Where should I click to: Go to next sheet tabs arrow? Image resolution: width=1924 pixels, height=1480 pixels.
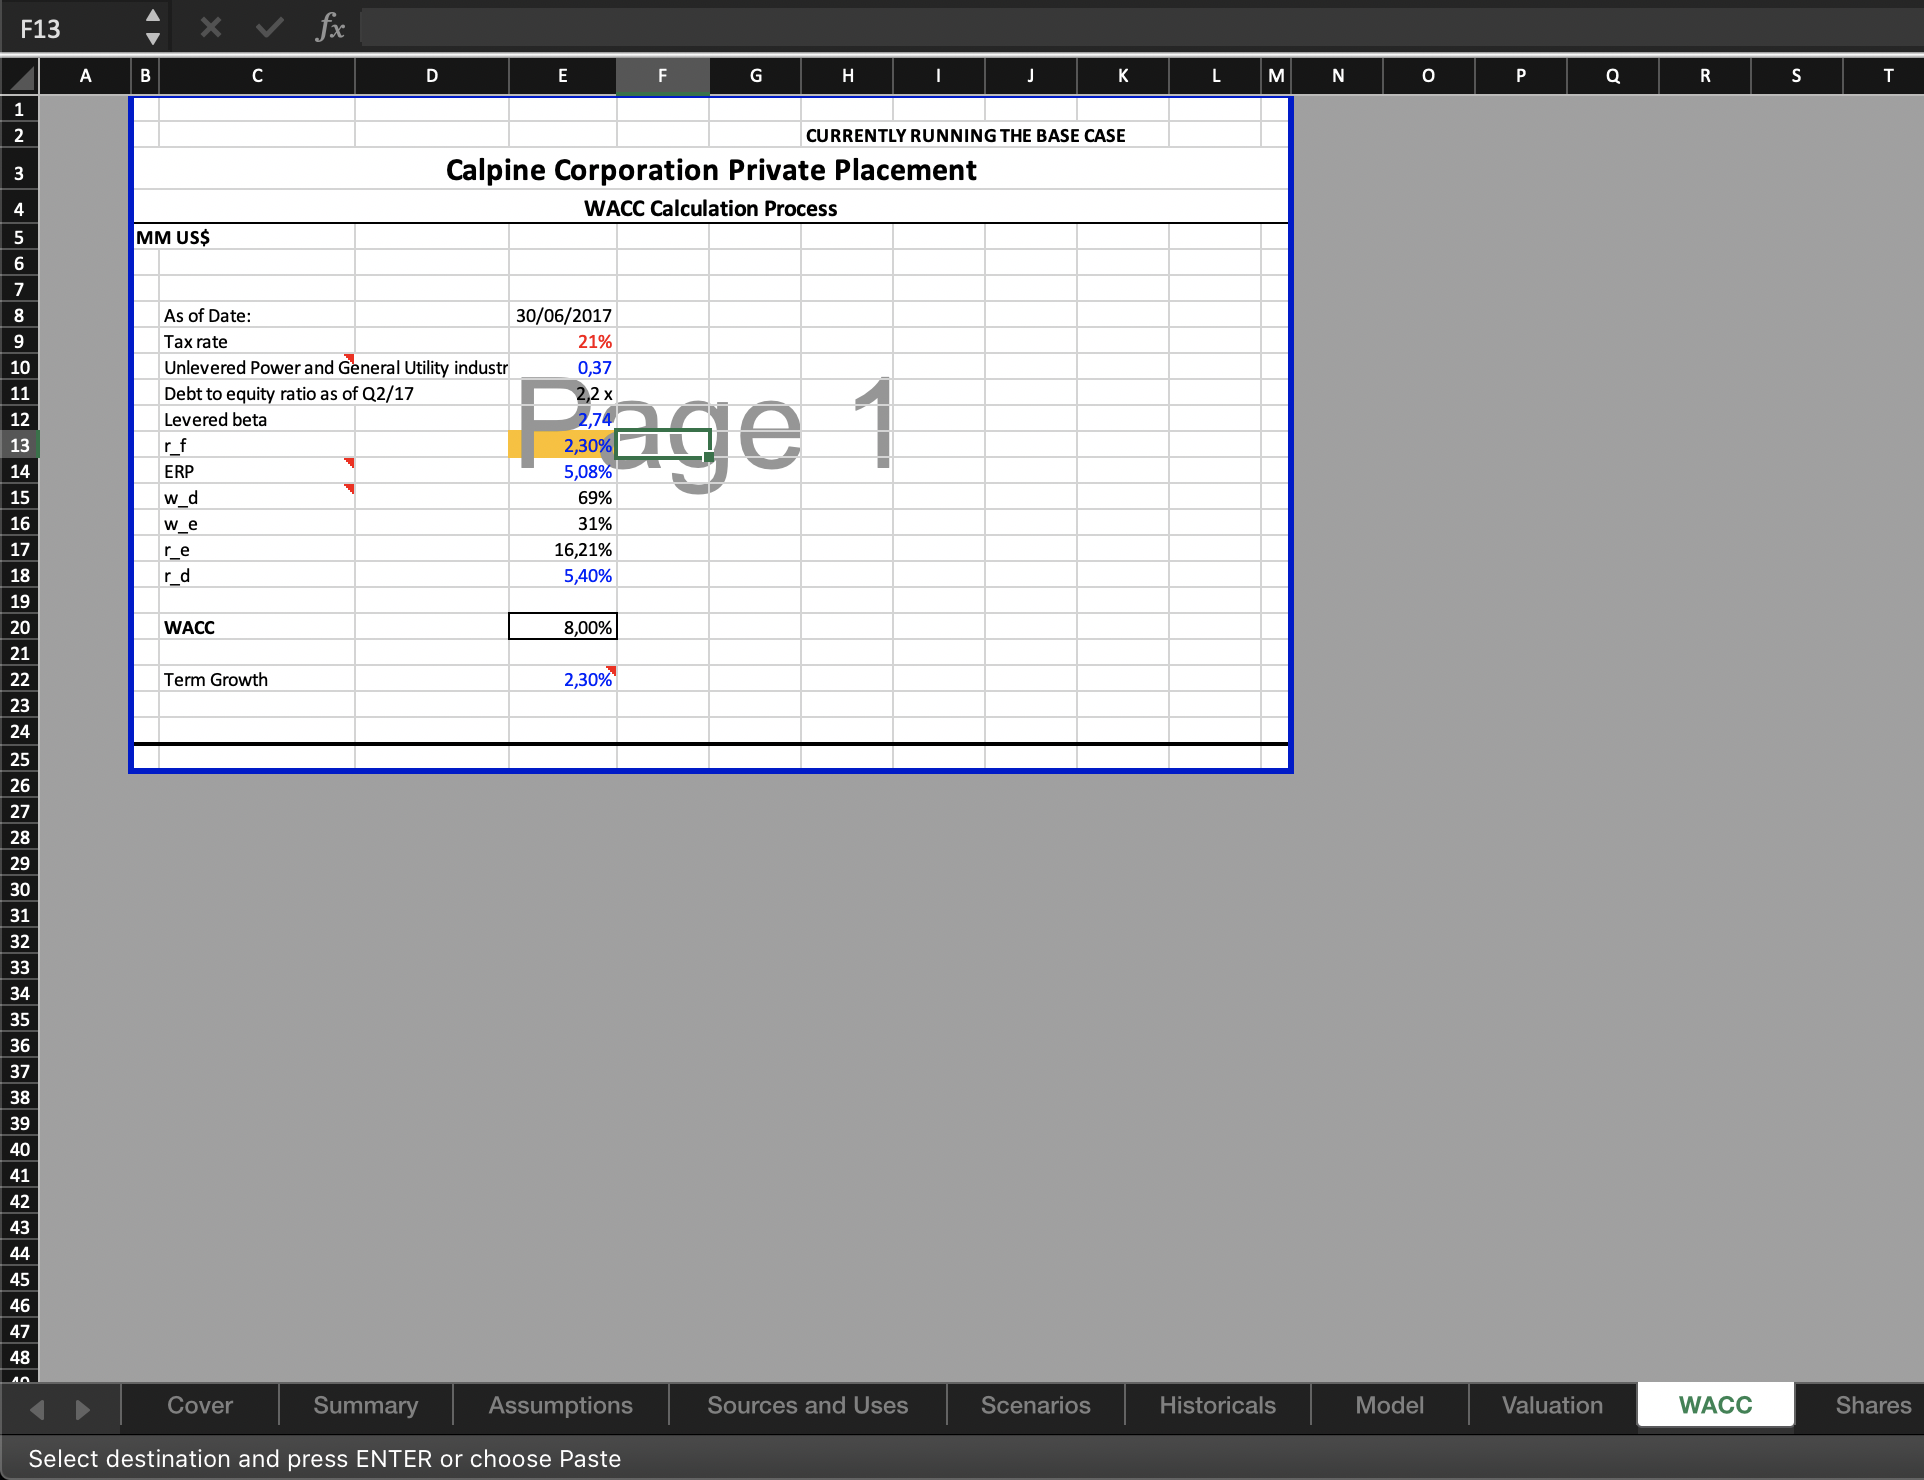point(82,1409)
